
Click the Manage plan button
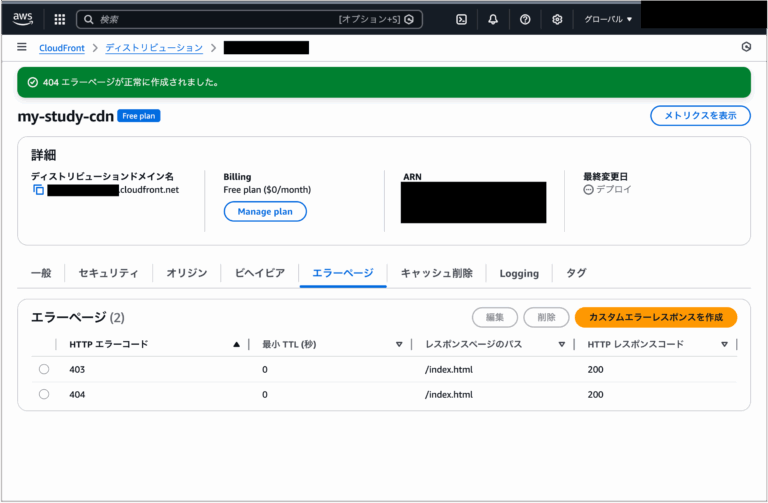pyautogui.click(x=264, y=211)
